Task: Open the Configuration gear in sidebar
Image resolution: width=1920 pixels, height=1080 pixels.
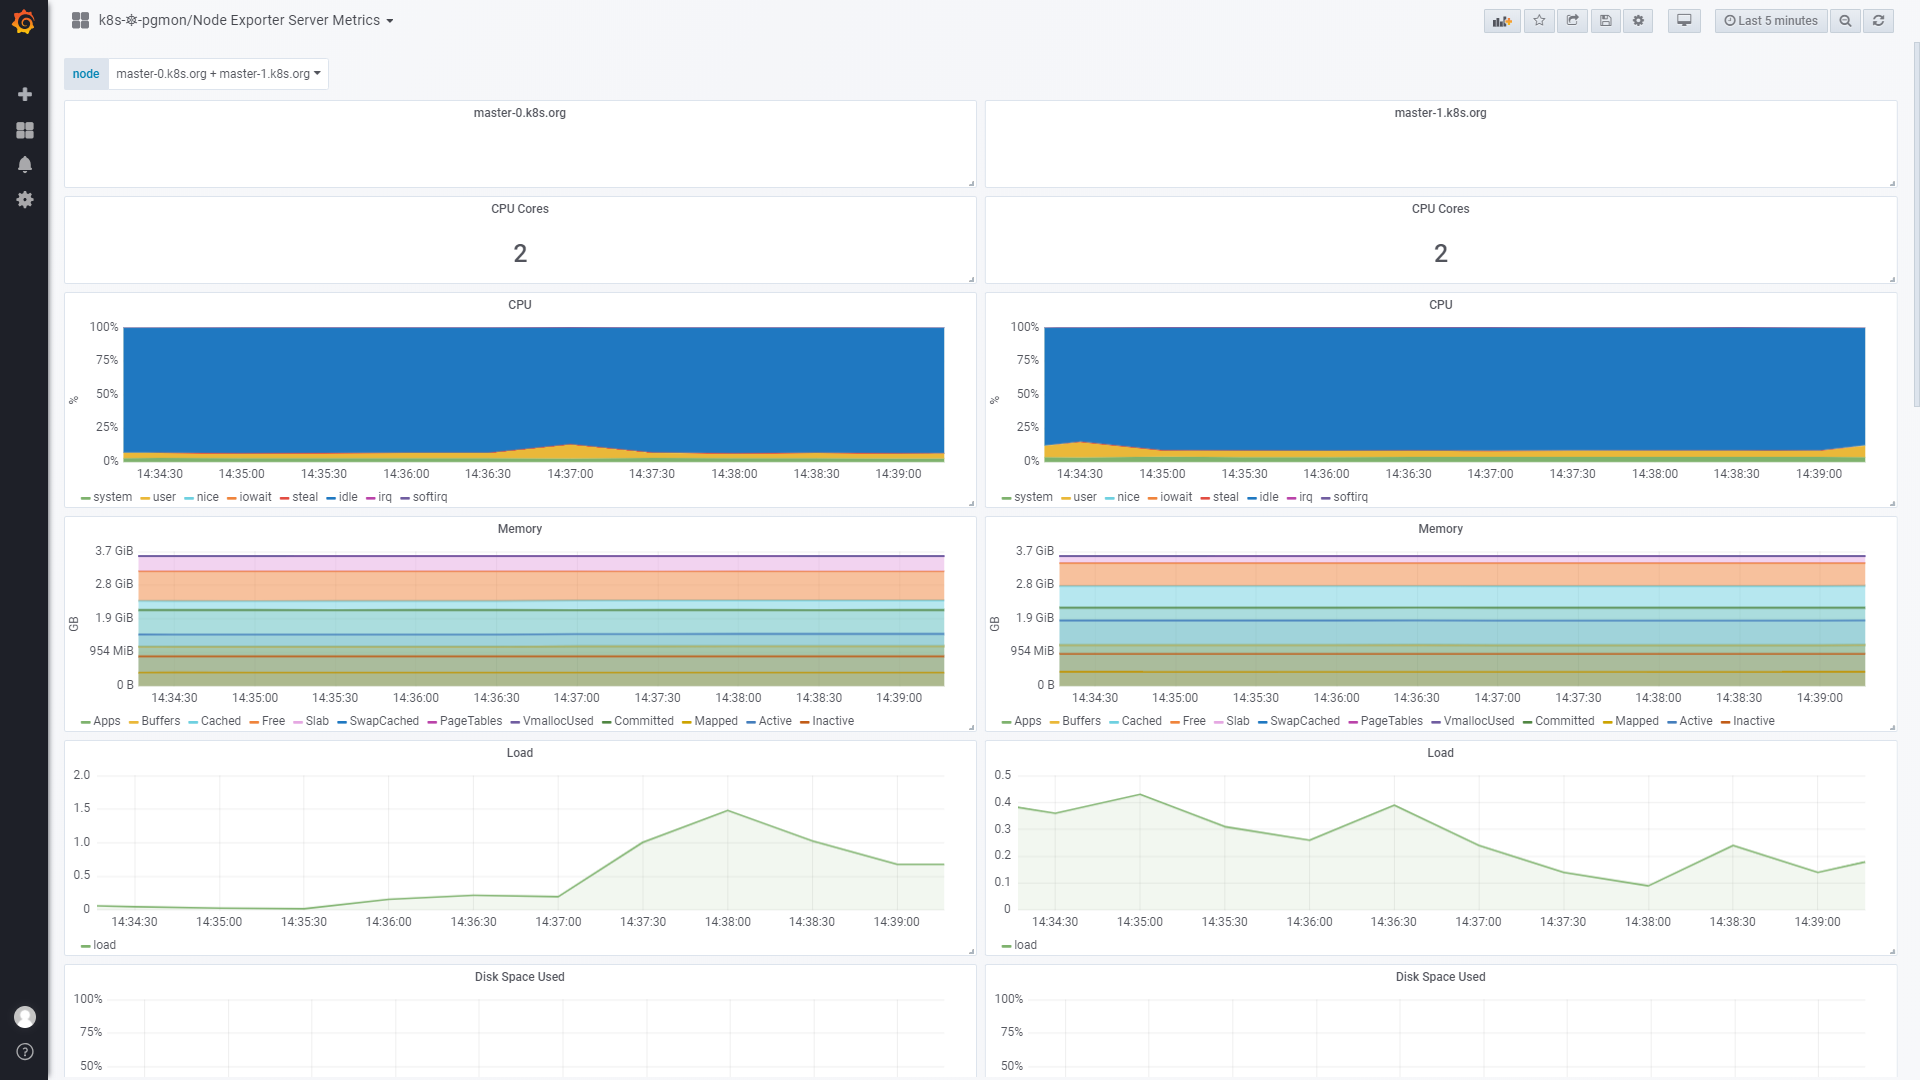Action: tap(25, 200)
